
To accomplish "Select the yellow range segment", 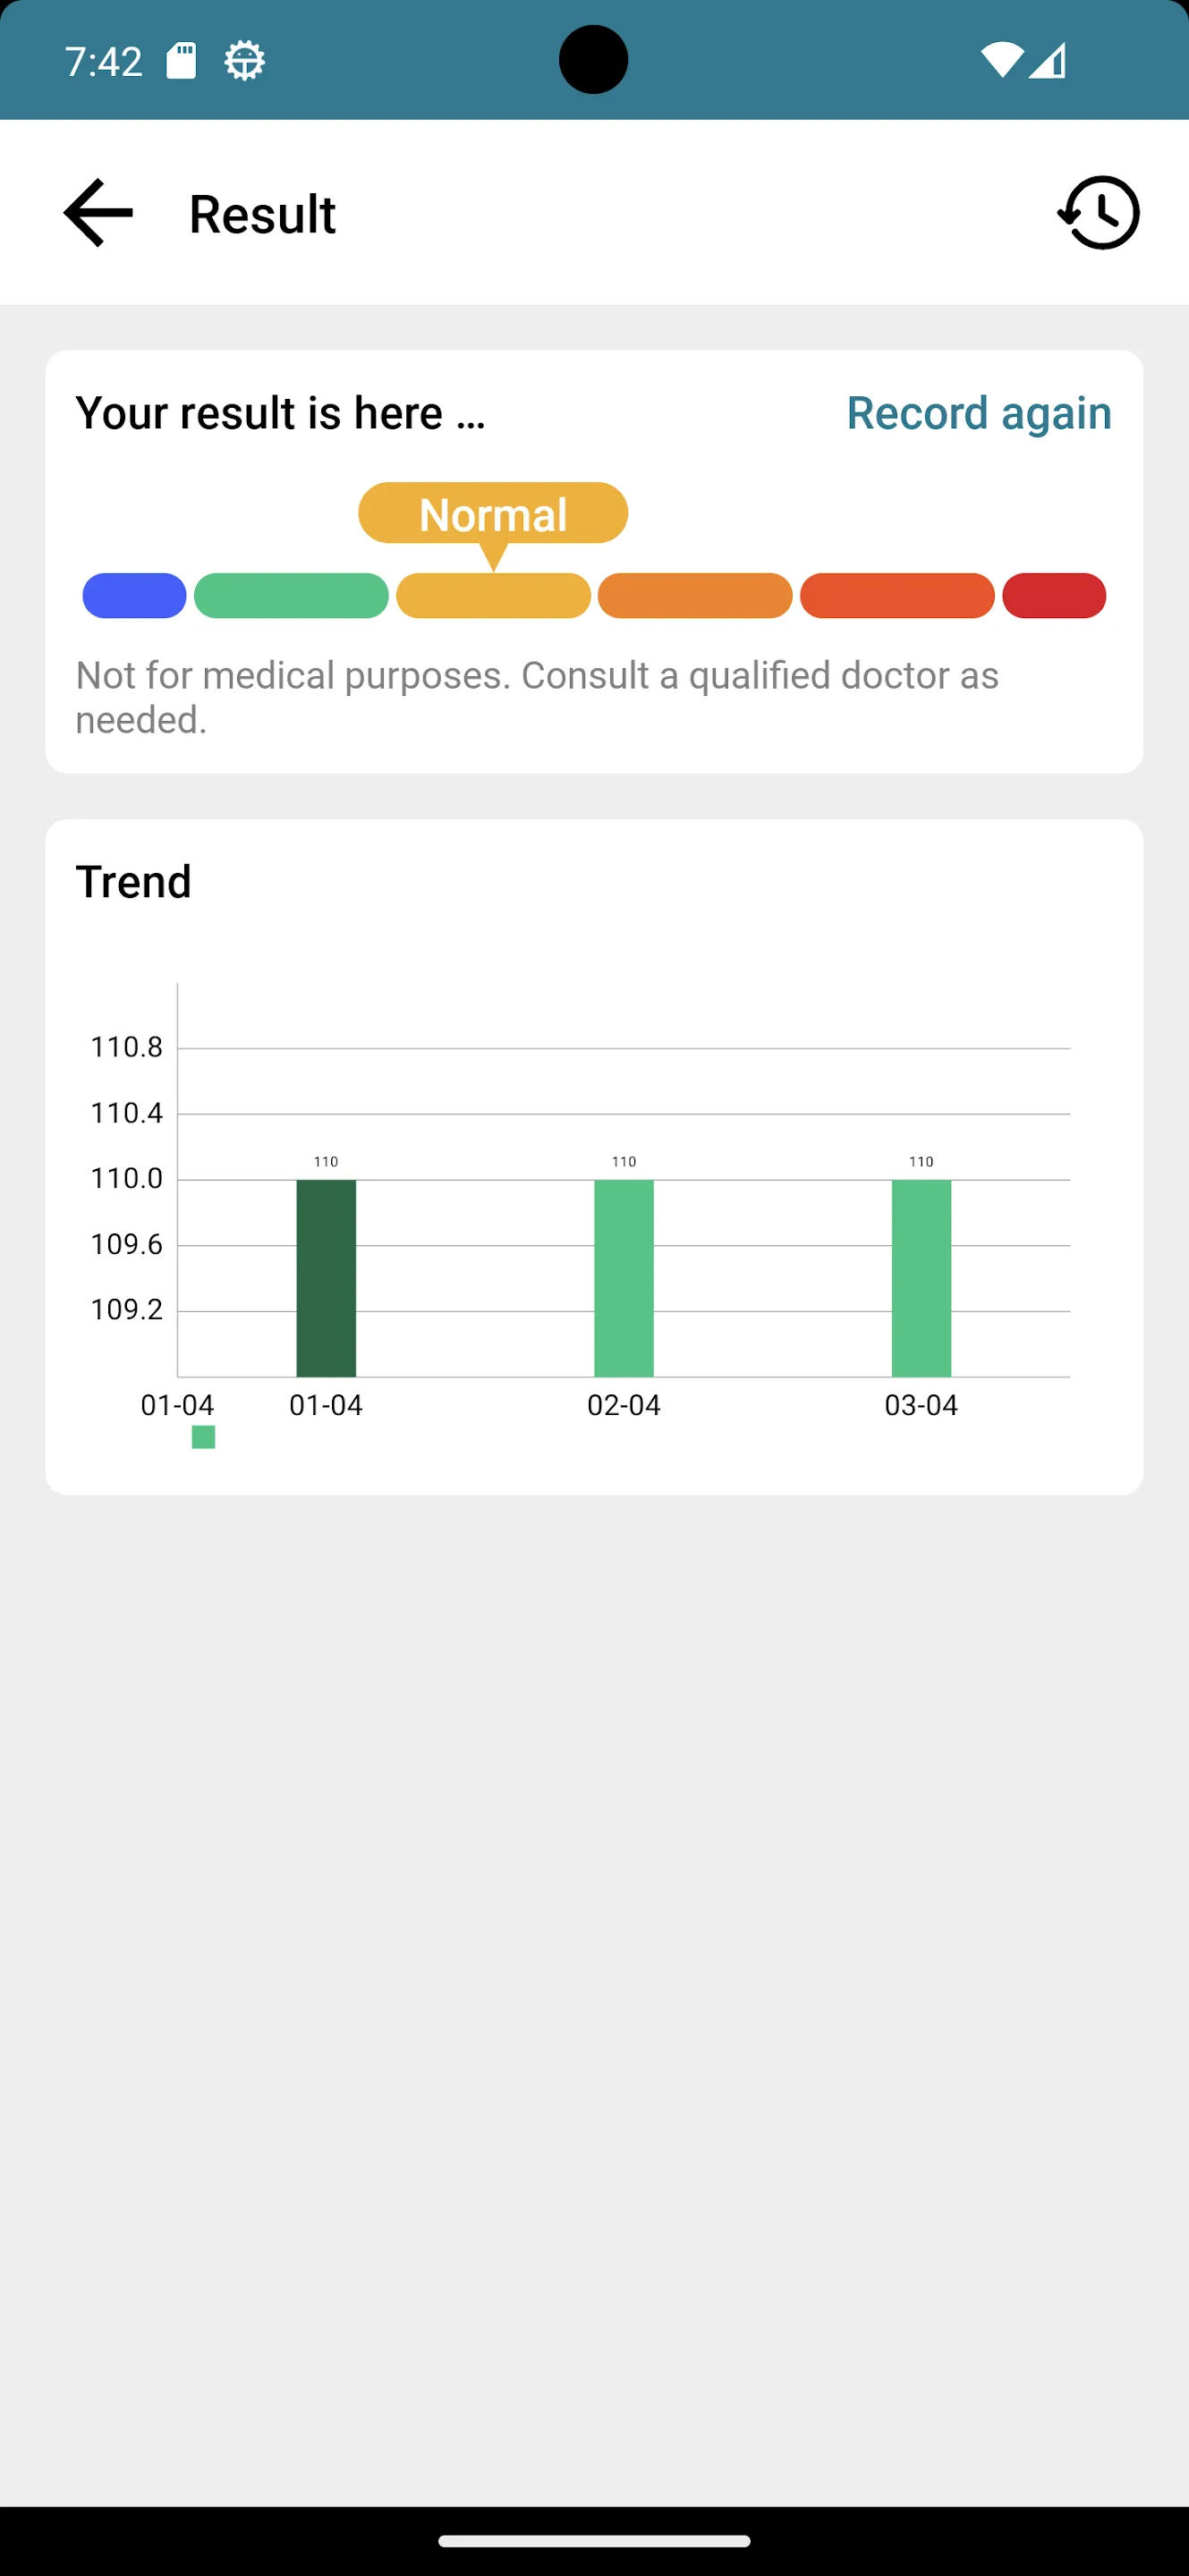I will (x=493, y=596).
